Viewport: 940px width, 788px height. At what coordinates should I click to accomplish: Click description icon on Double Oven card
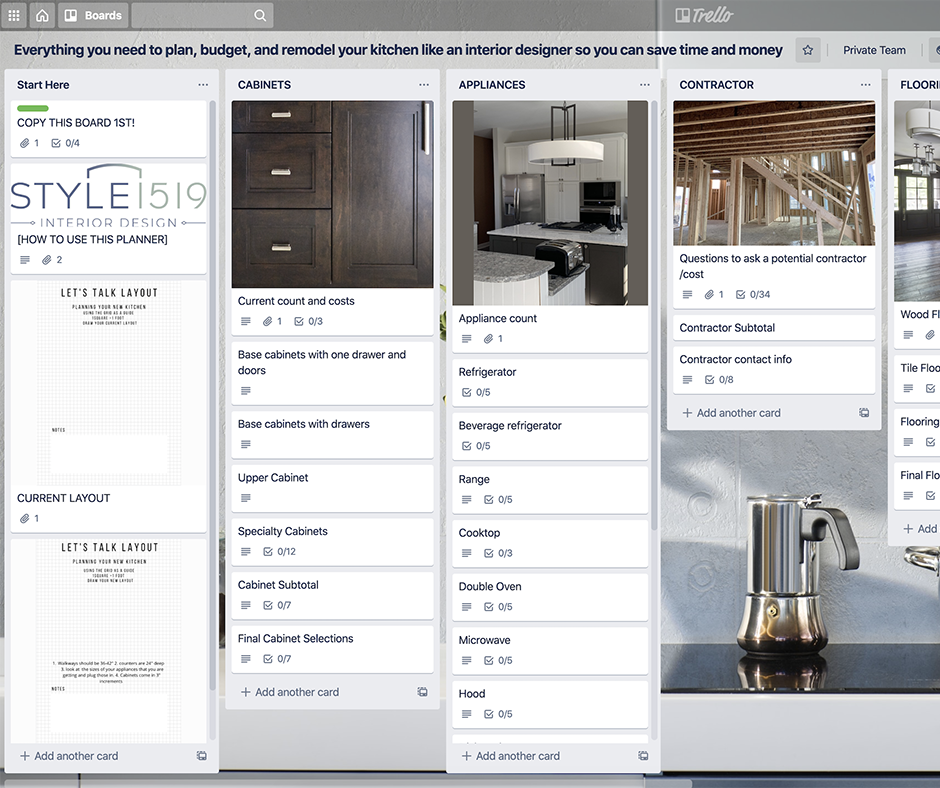(x=466, y=607)
